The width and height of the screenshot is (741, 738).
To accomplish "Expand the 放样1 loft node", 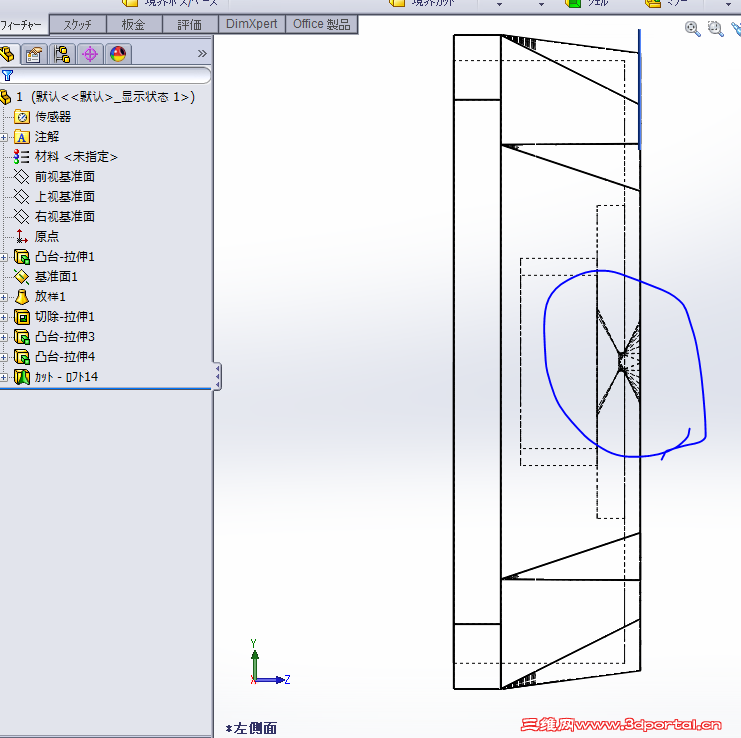I will point(4,297).
